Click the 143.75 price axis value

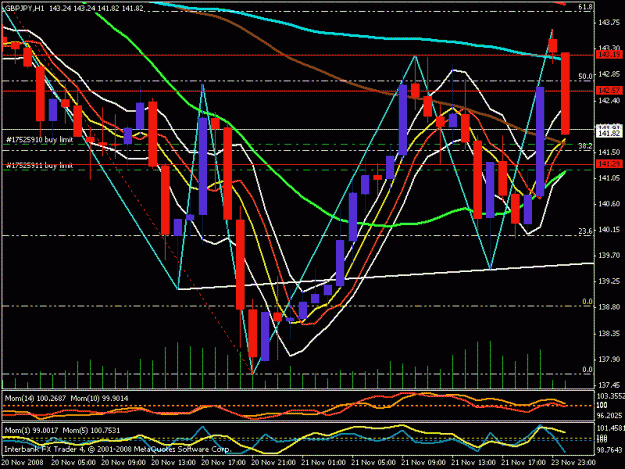(x=609, y=23)
